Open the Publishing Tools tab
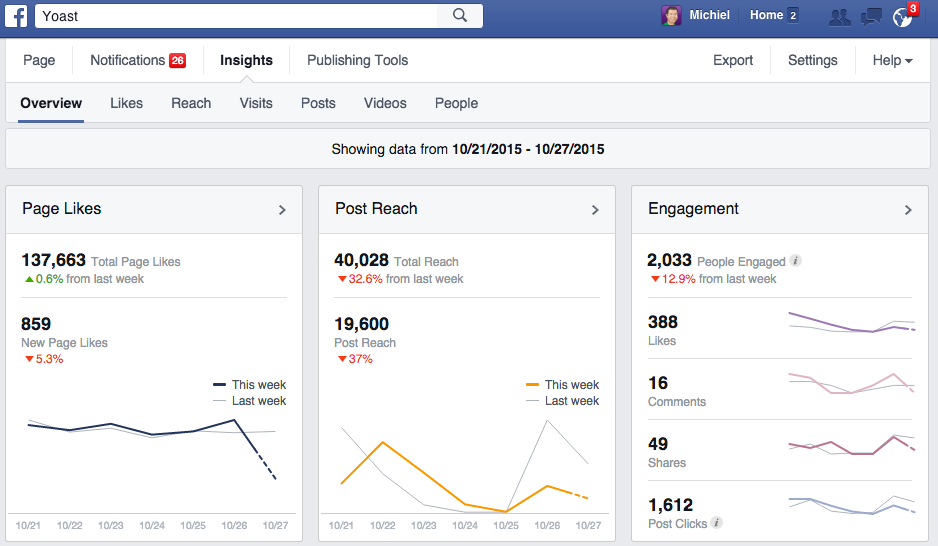 coord(357,60)
